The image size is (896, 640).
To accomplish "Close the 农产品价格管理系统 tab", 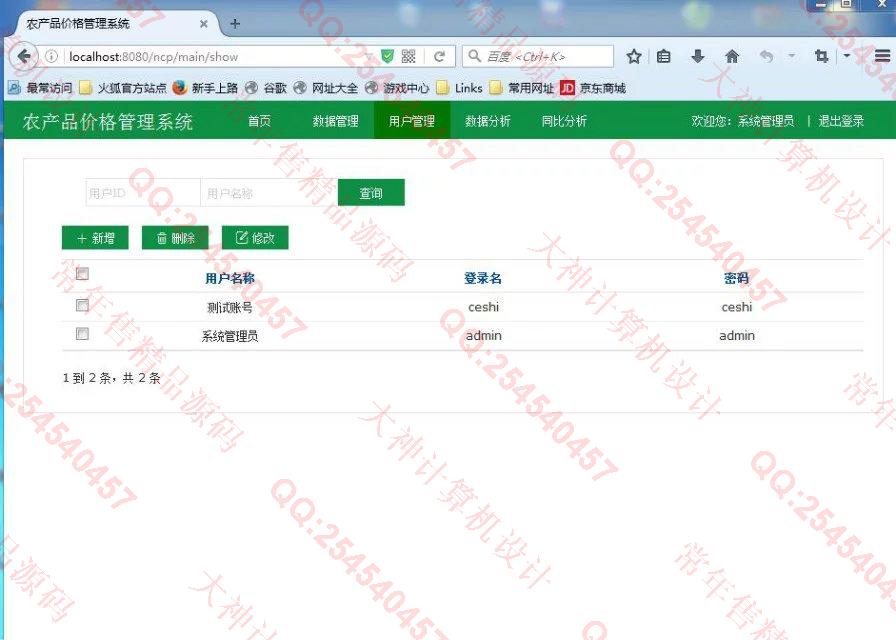I will pos(203,24).
